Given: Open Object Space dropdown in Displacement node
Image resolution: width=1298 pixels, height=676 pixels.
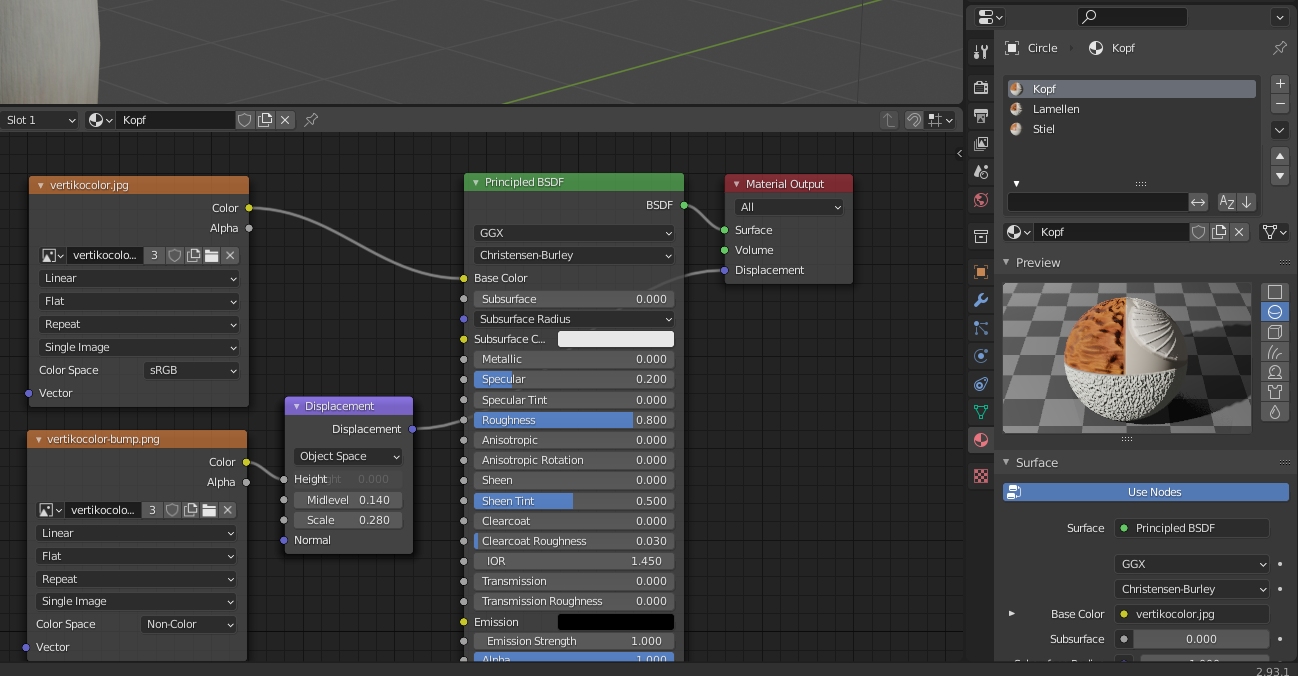Looking at the screenshot, I should click(348, 456).
